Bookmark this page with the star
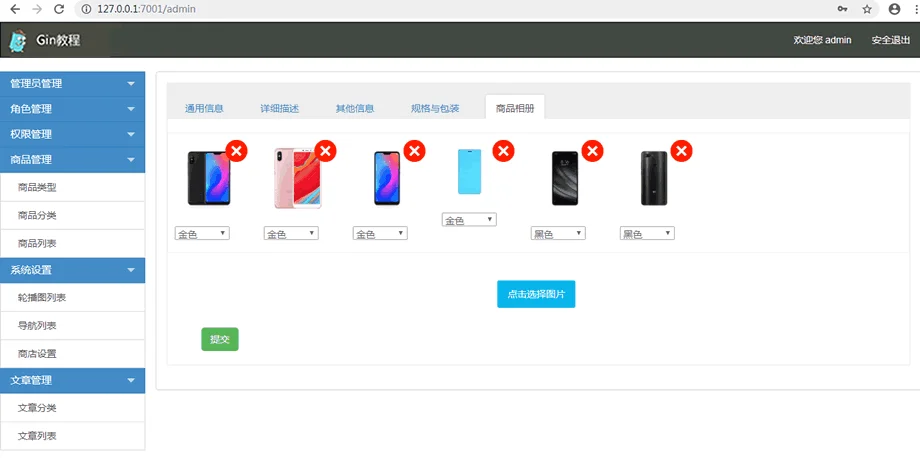Viewport: 920px width, 458px height. (867, 9)
